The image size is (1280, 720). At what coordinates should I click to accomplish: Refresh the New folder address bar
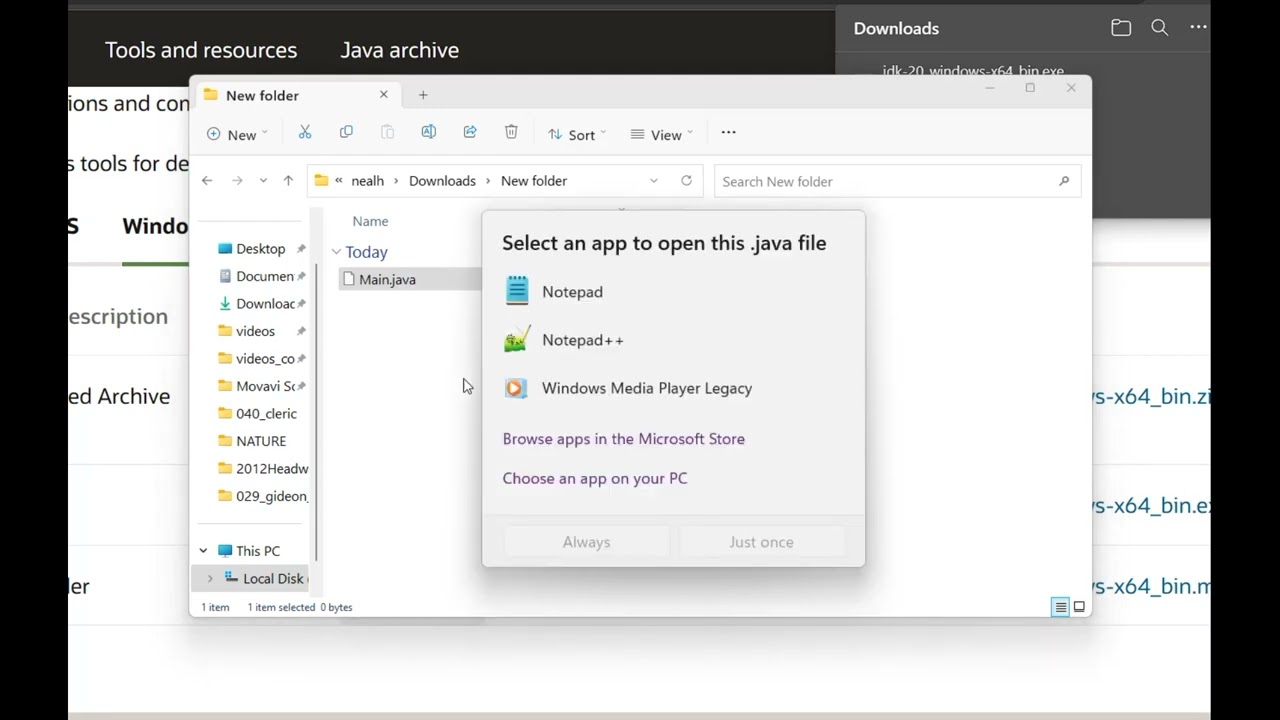click(x=686, y=181)
